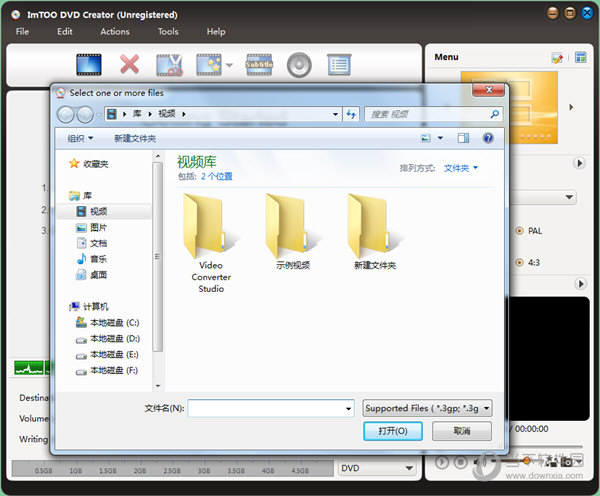
Task: Toggle the preview pane icon
Action: [463, 138]
